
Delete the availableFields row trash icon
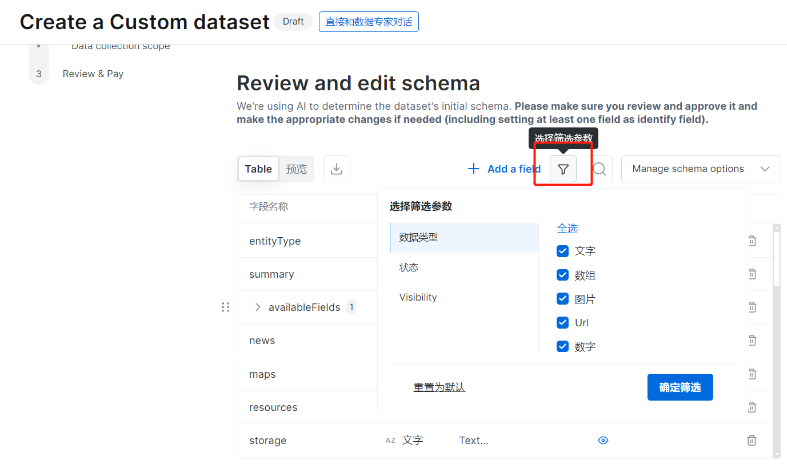[x=752, y=307]
